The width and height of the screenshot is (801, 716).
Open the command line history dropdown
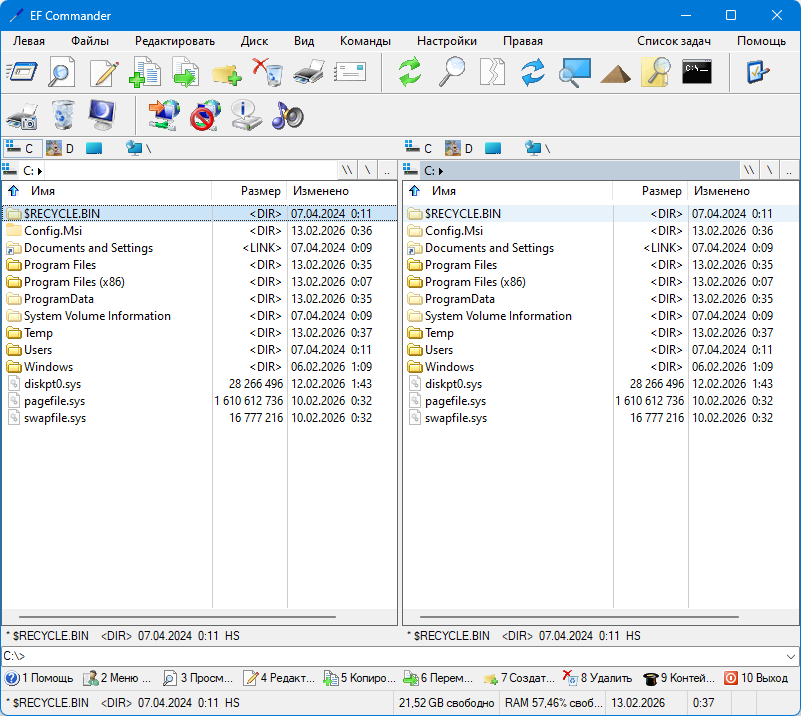tap(791, 656)
